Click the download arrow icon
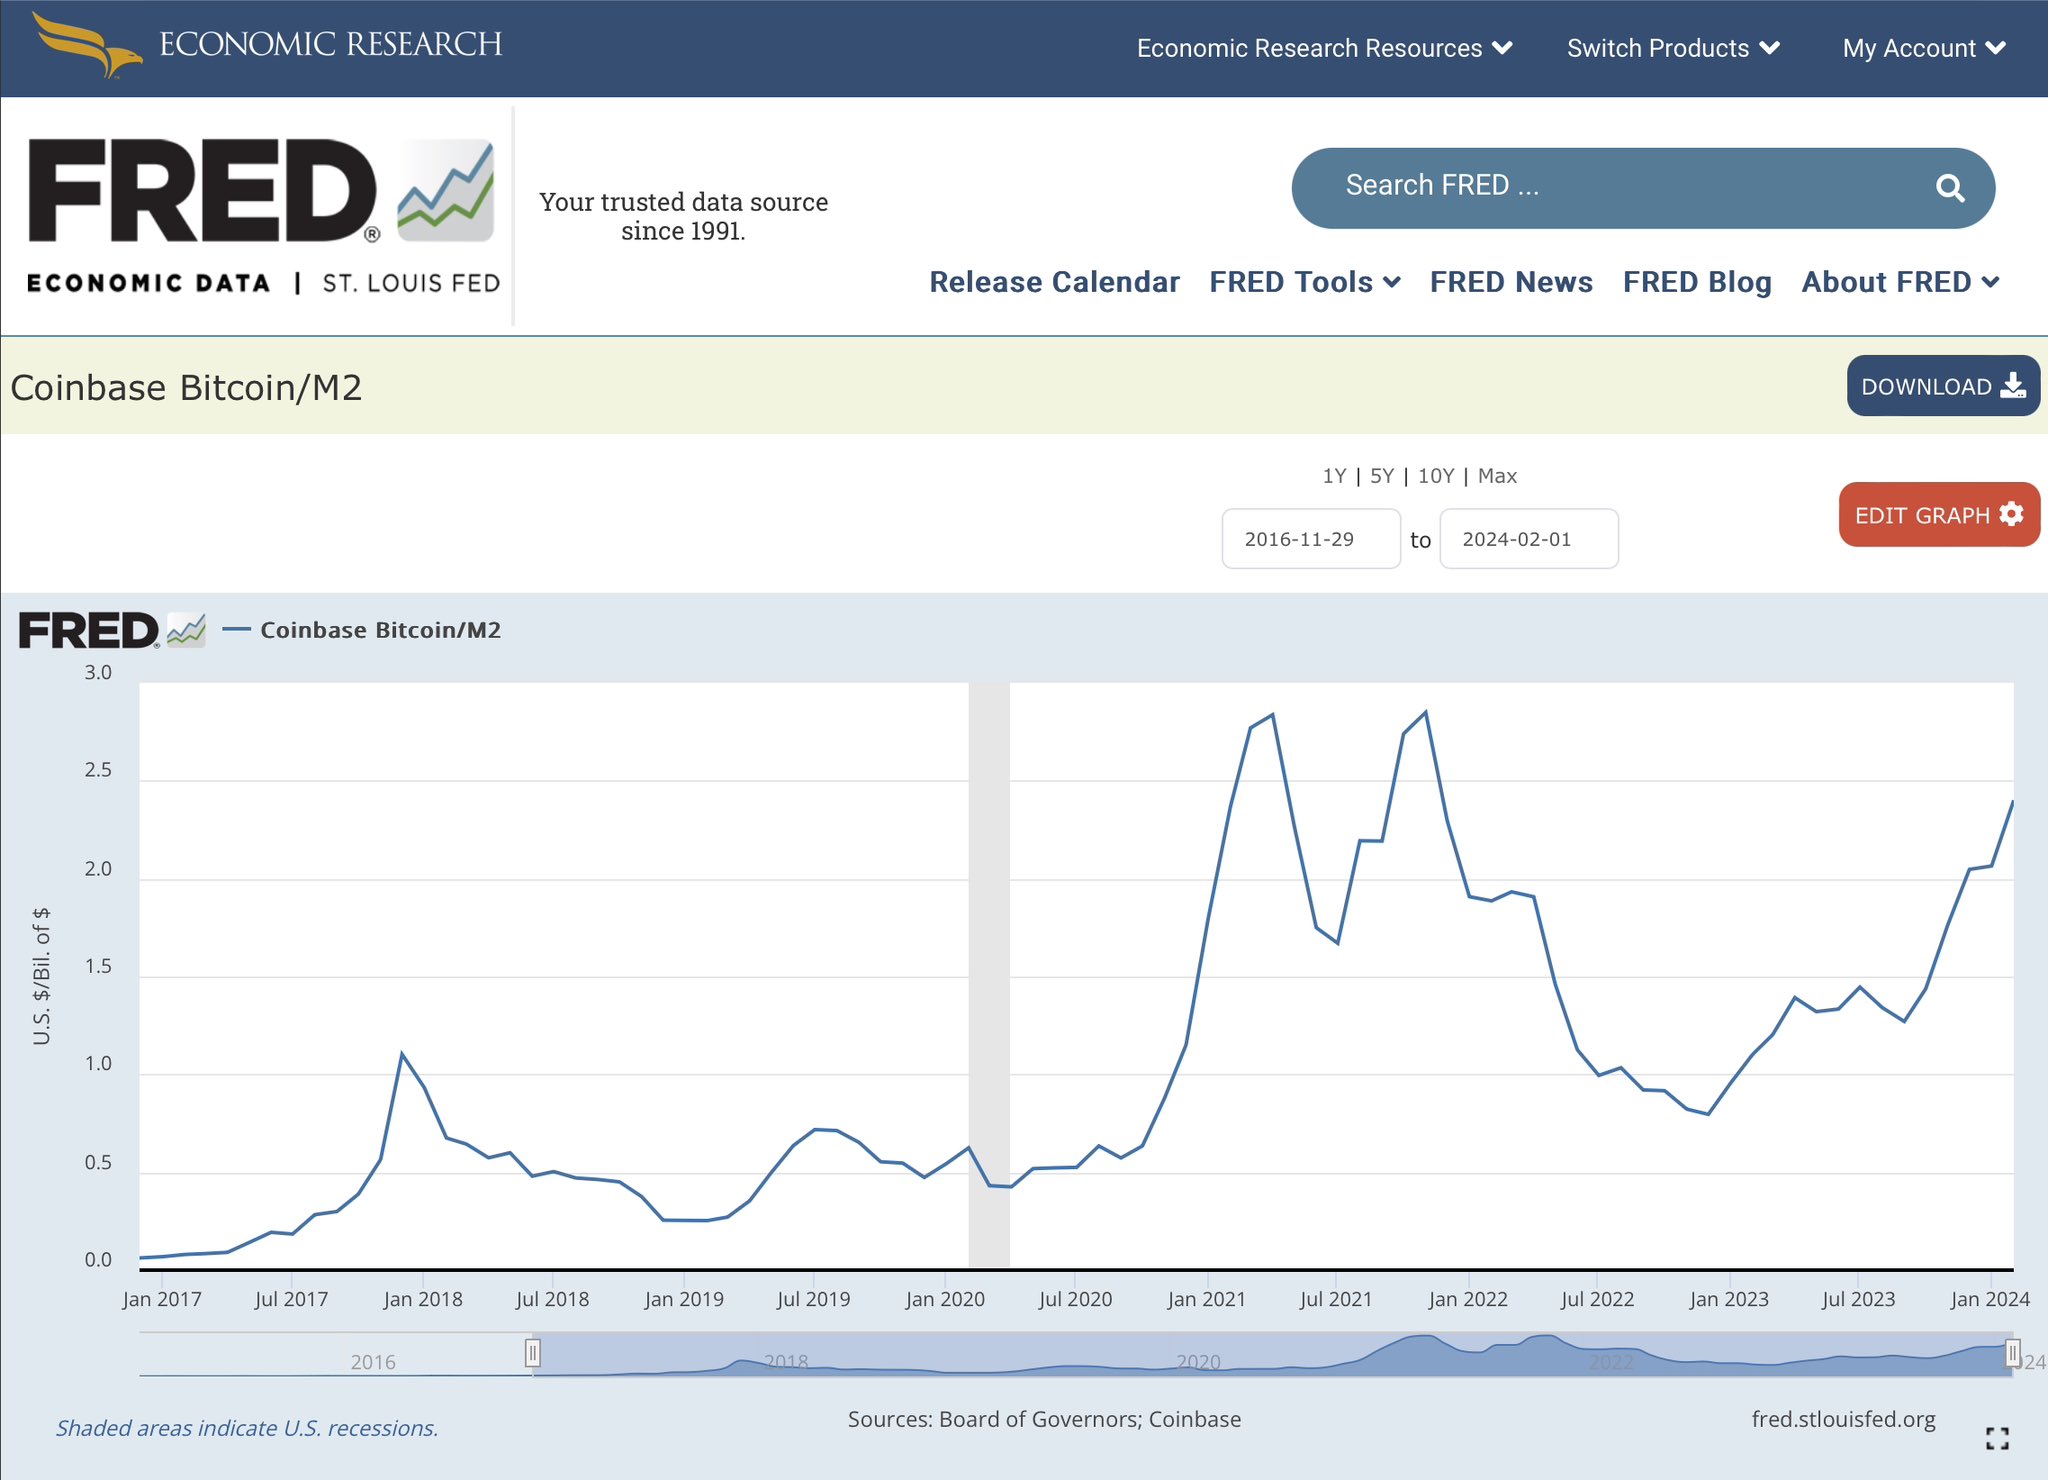Image resolution: width=2048 pixels, height=1480 pixels. click(x=2013, y=386)
